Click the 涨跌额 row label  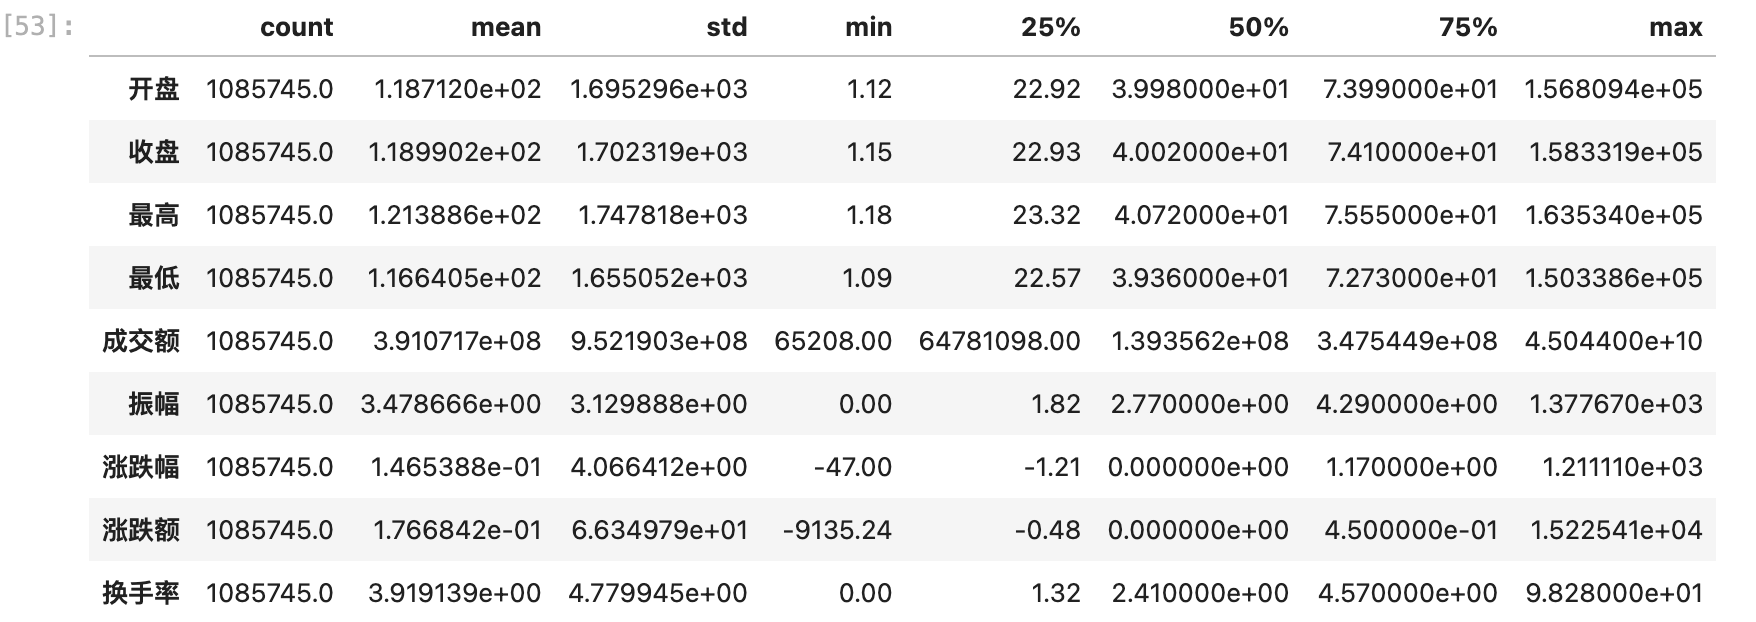pos(141,530)
